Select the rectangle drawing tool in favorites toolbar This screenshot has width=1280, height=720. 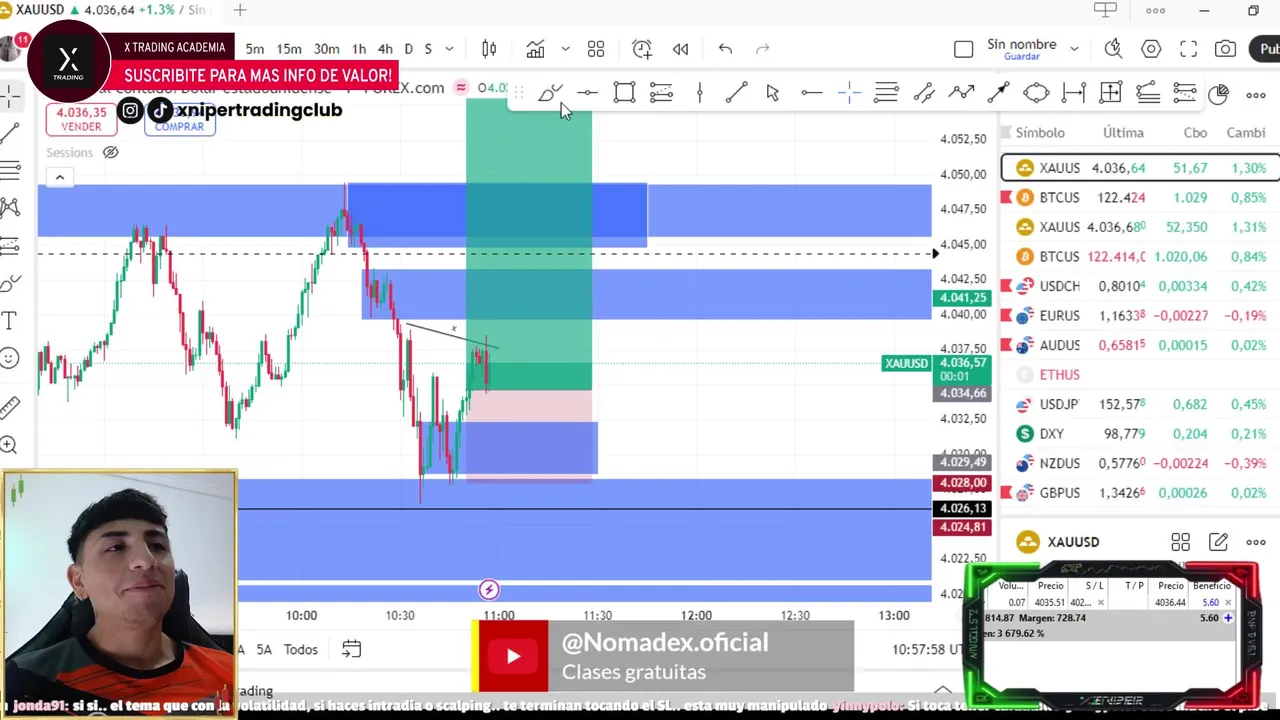(624, 93)
